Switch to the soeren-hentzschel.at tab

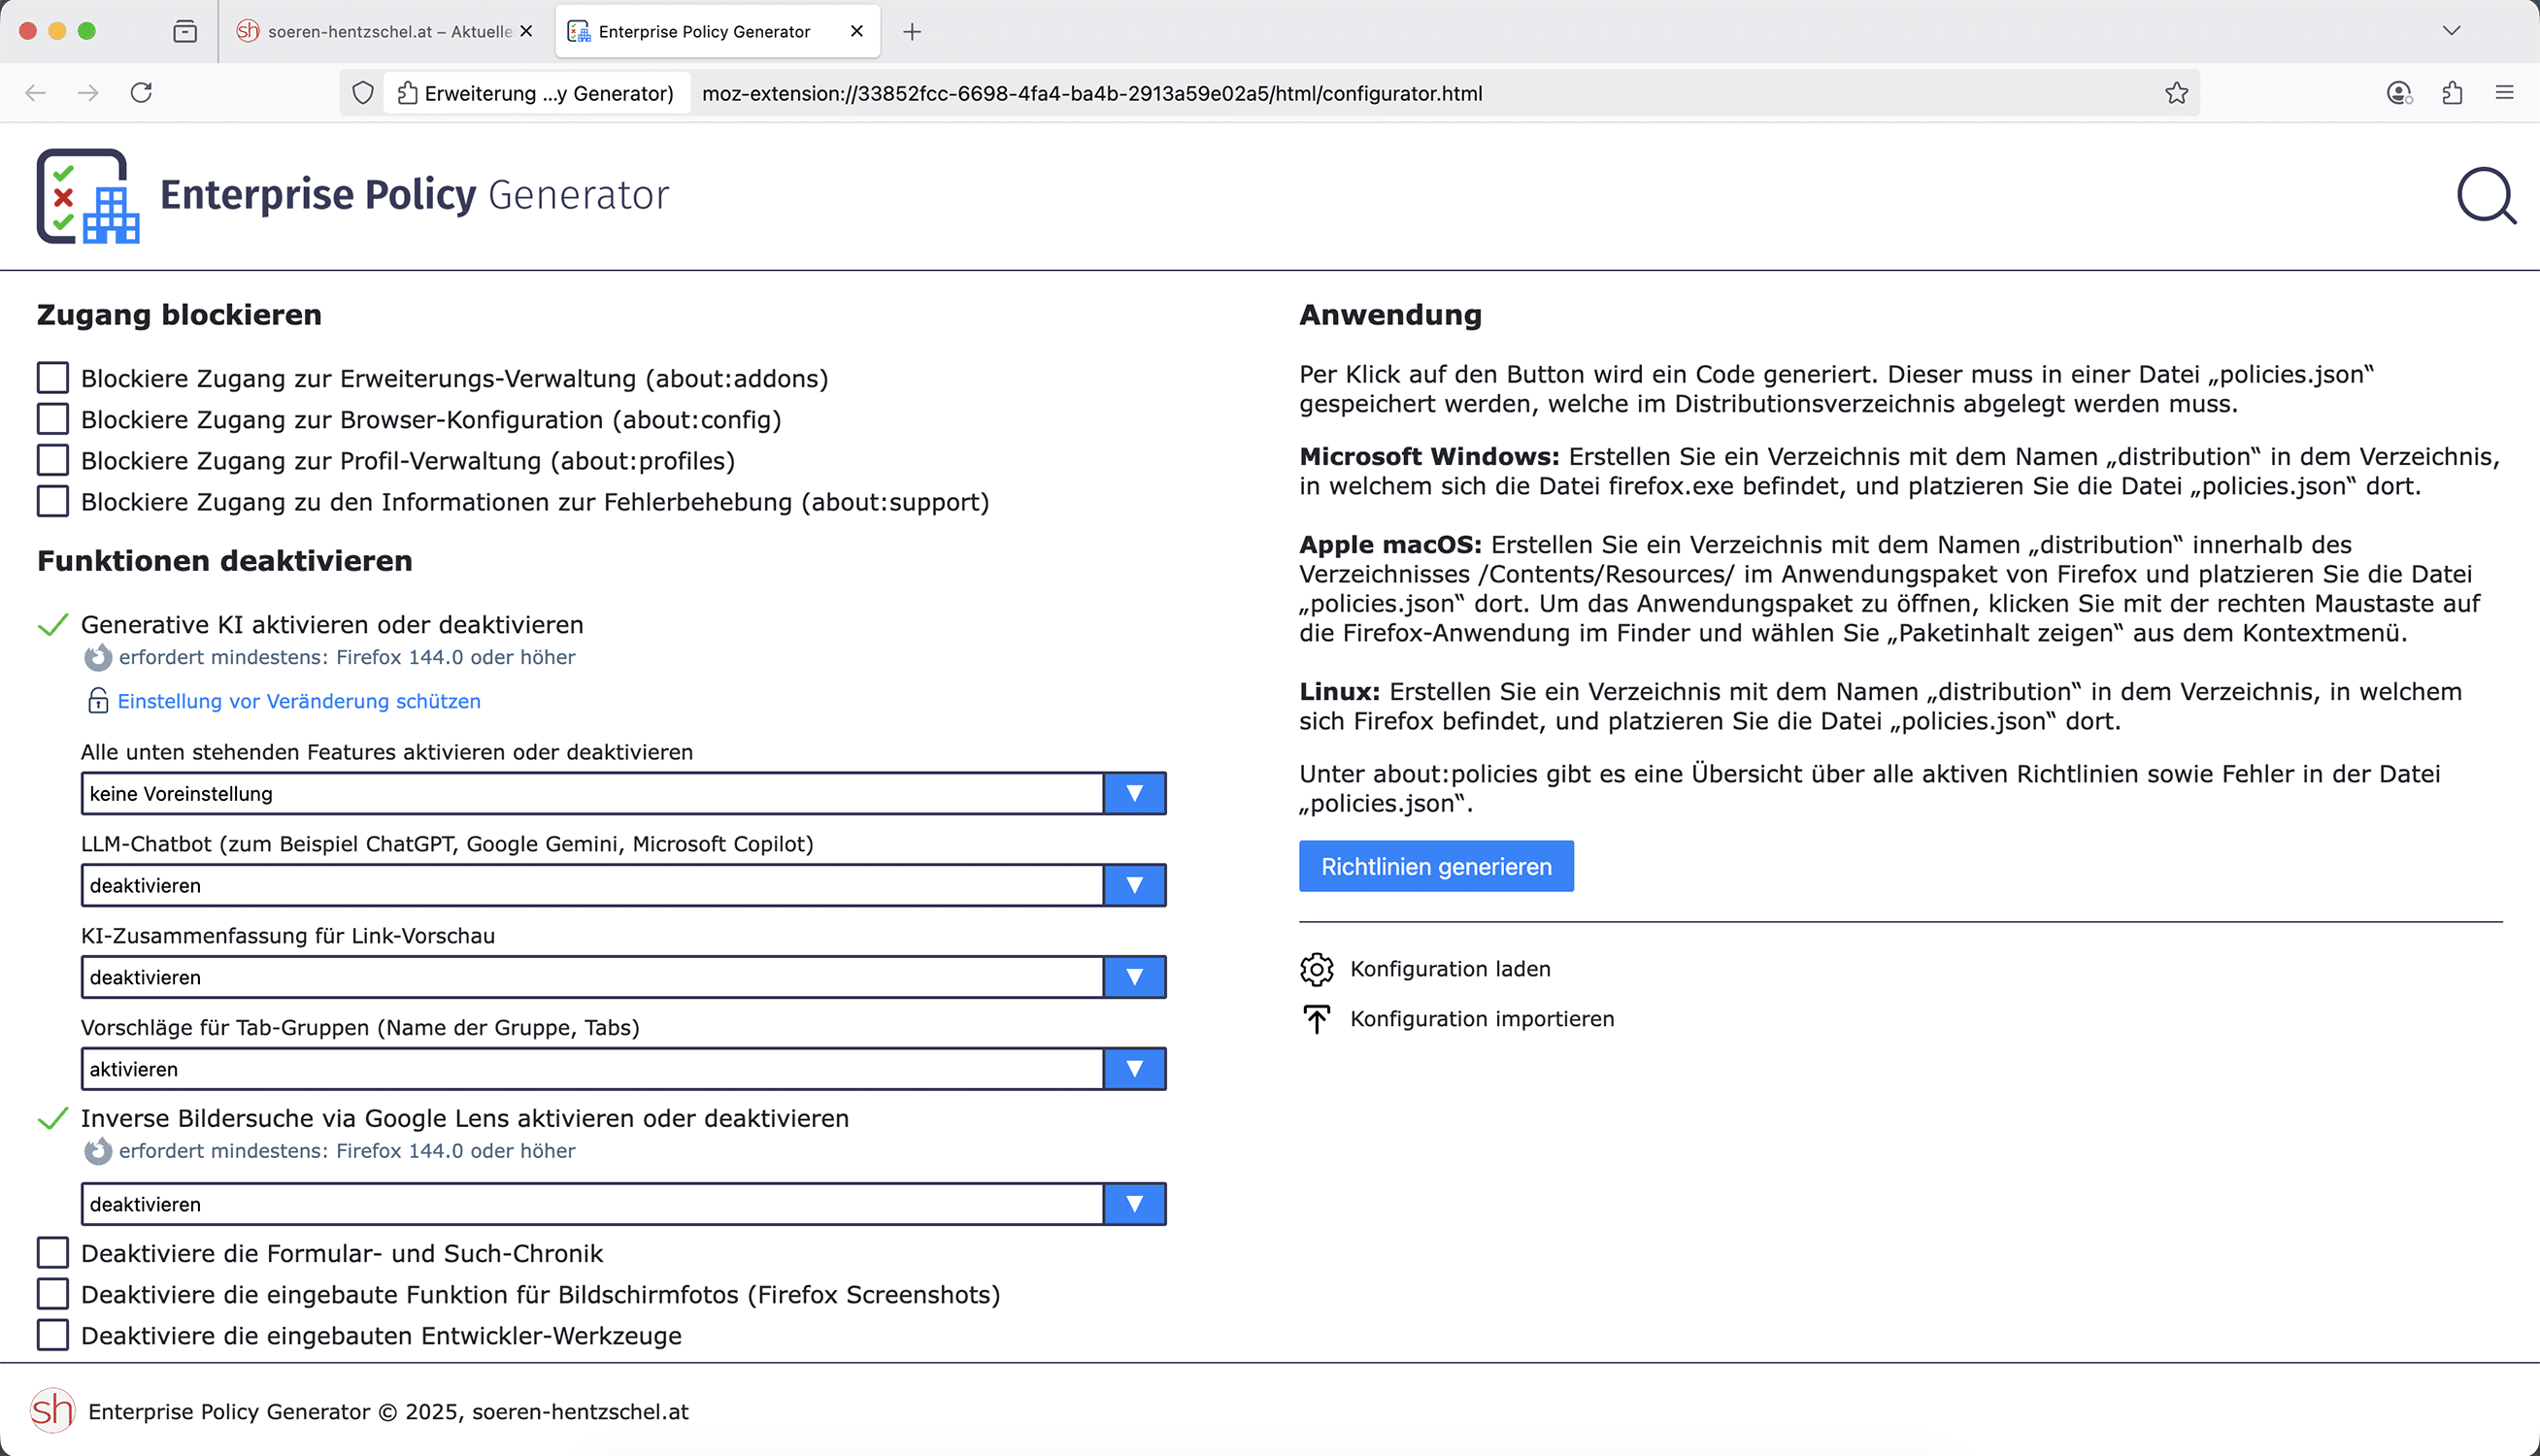385,32
